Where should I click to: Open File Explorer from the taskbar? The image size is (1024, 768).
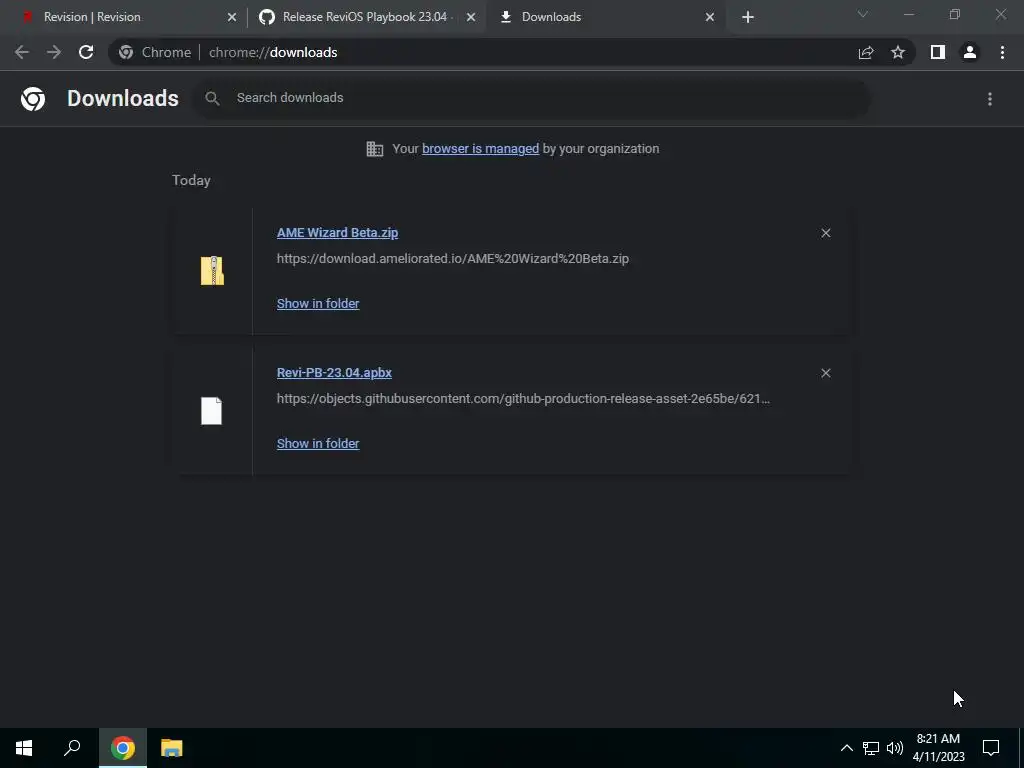tap(172, 748)
